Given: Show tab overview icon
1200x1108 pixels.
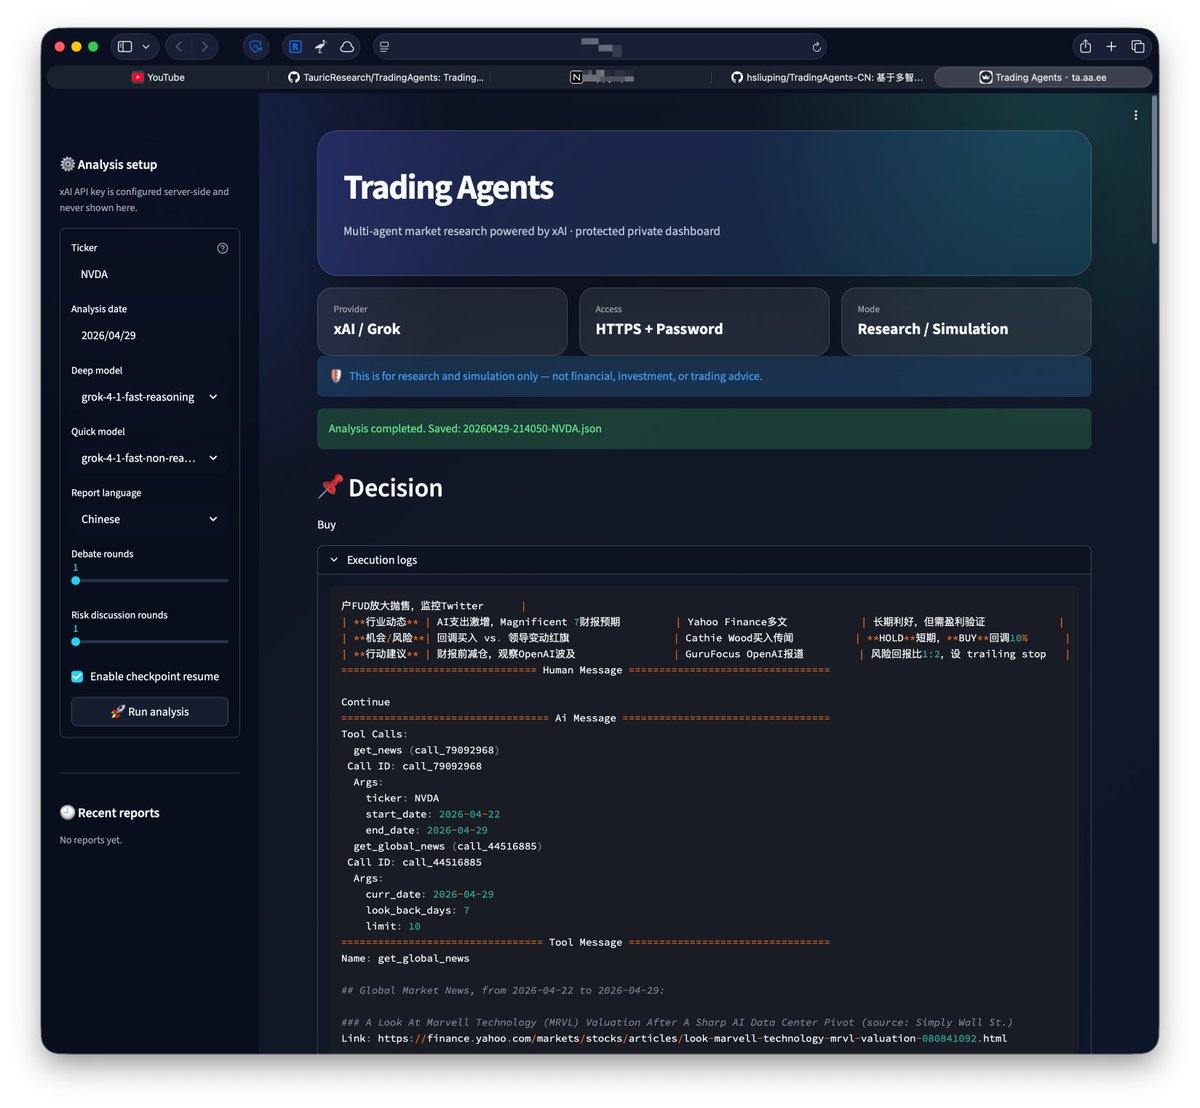Looking at the screenshot, I should (x=1138, y=46).
